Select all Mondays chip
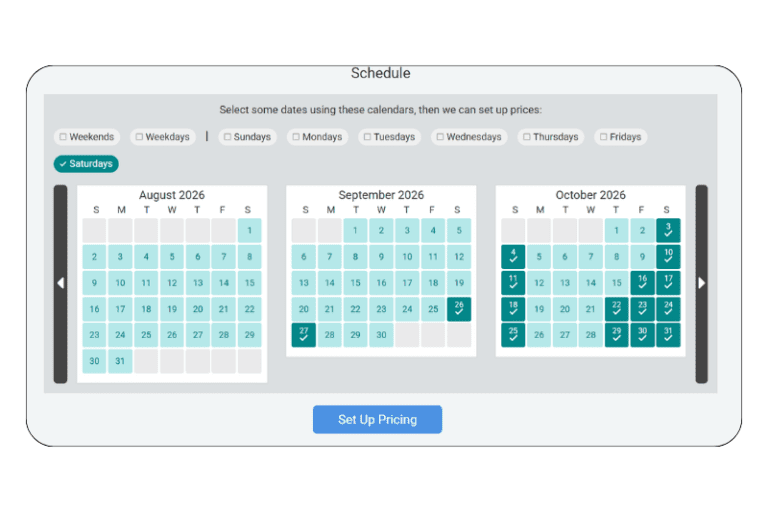This screenshot has height=512, width=768. tap(316, 137)
